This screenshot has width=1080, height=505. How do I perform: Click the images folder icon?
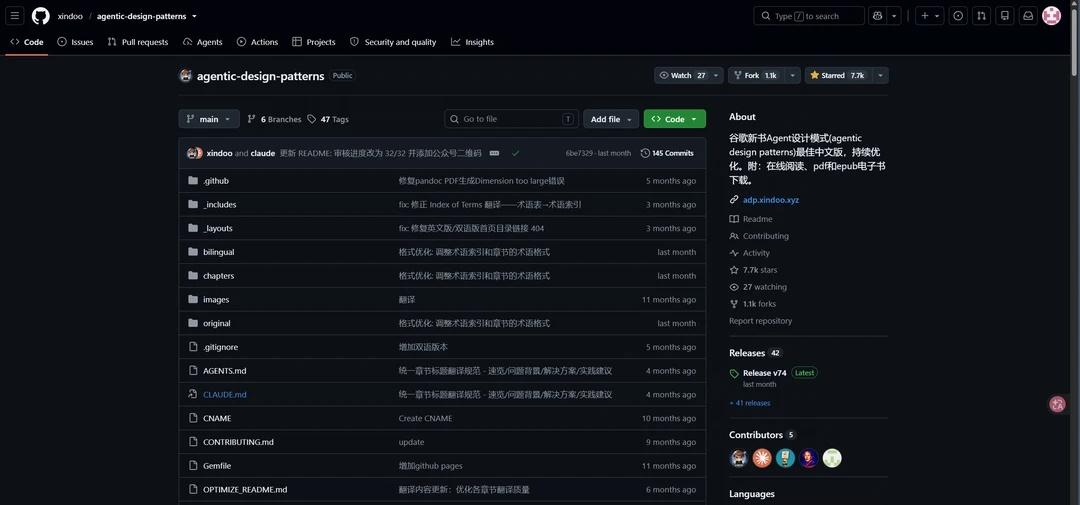pyautogui.click(x=193, y=300)
